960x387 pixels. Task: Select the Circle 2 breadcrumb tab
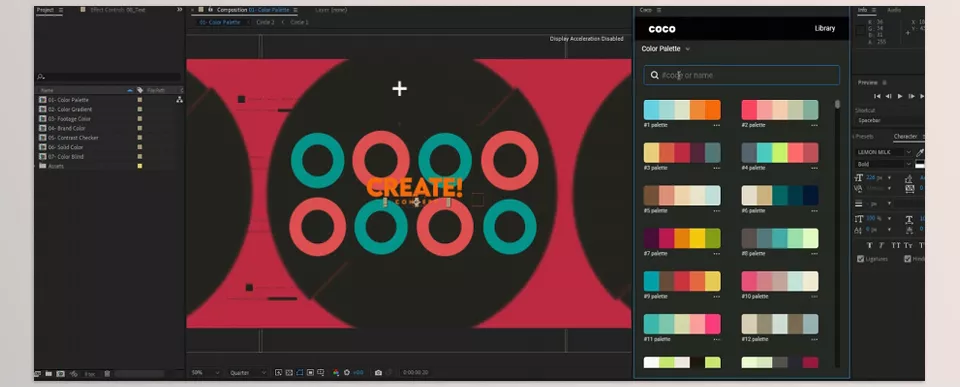click(x=265, y=22)
